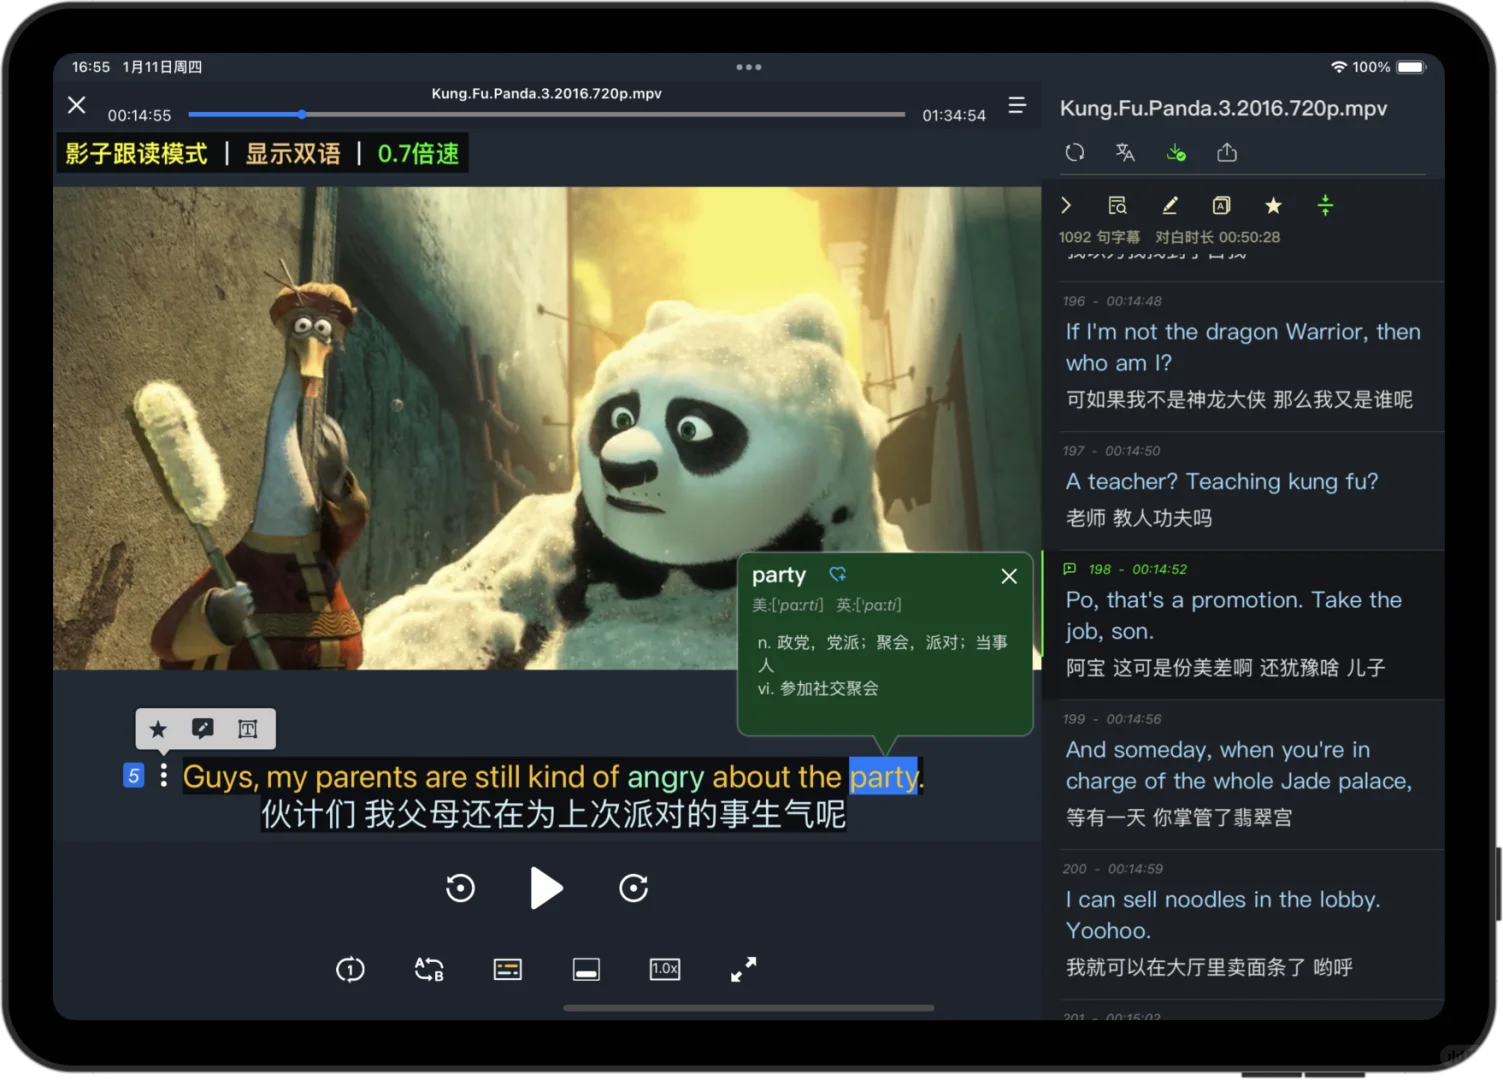Click the text-box select icon in popup toolbar
This screenshot has width=1503, height=1080.
point(248,729)
